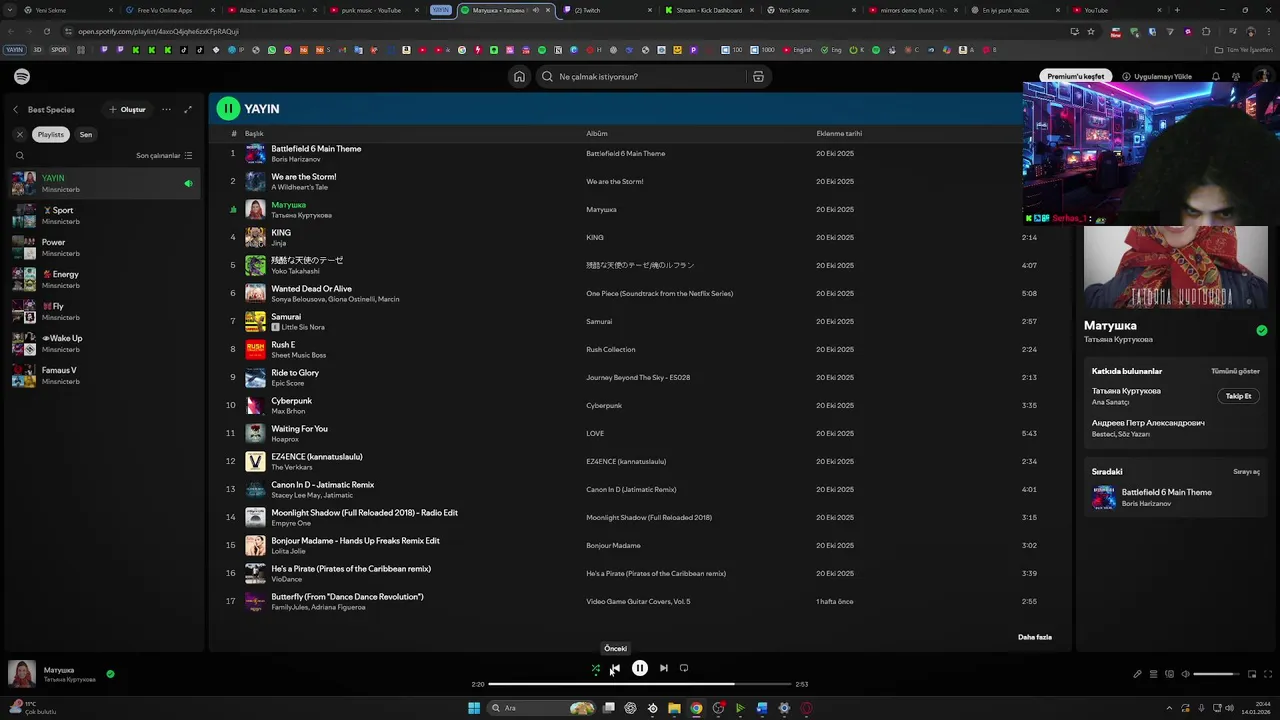Open the Power playlist in the sidebar

pyautogui.click(x=102, y=247)
